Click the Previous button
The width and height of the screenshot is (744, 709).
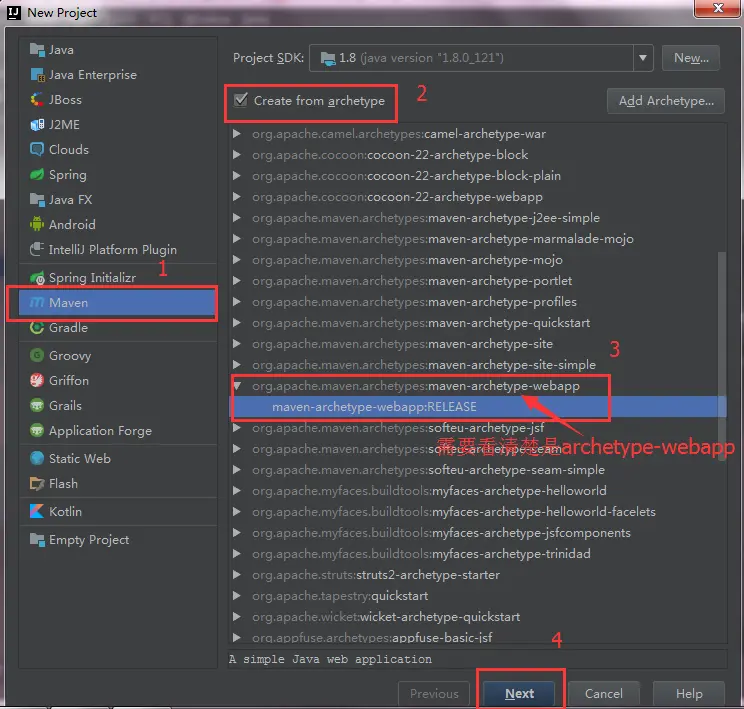[434, 693]
